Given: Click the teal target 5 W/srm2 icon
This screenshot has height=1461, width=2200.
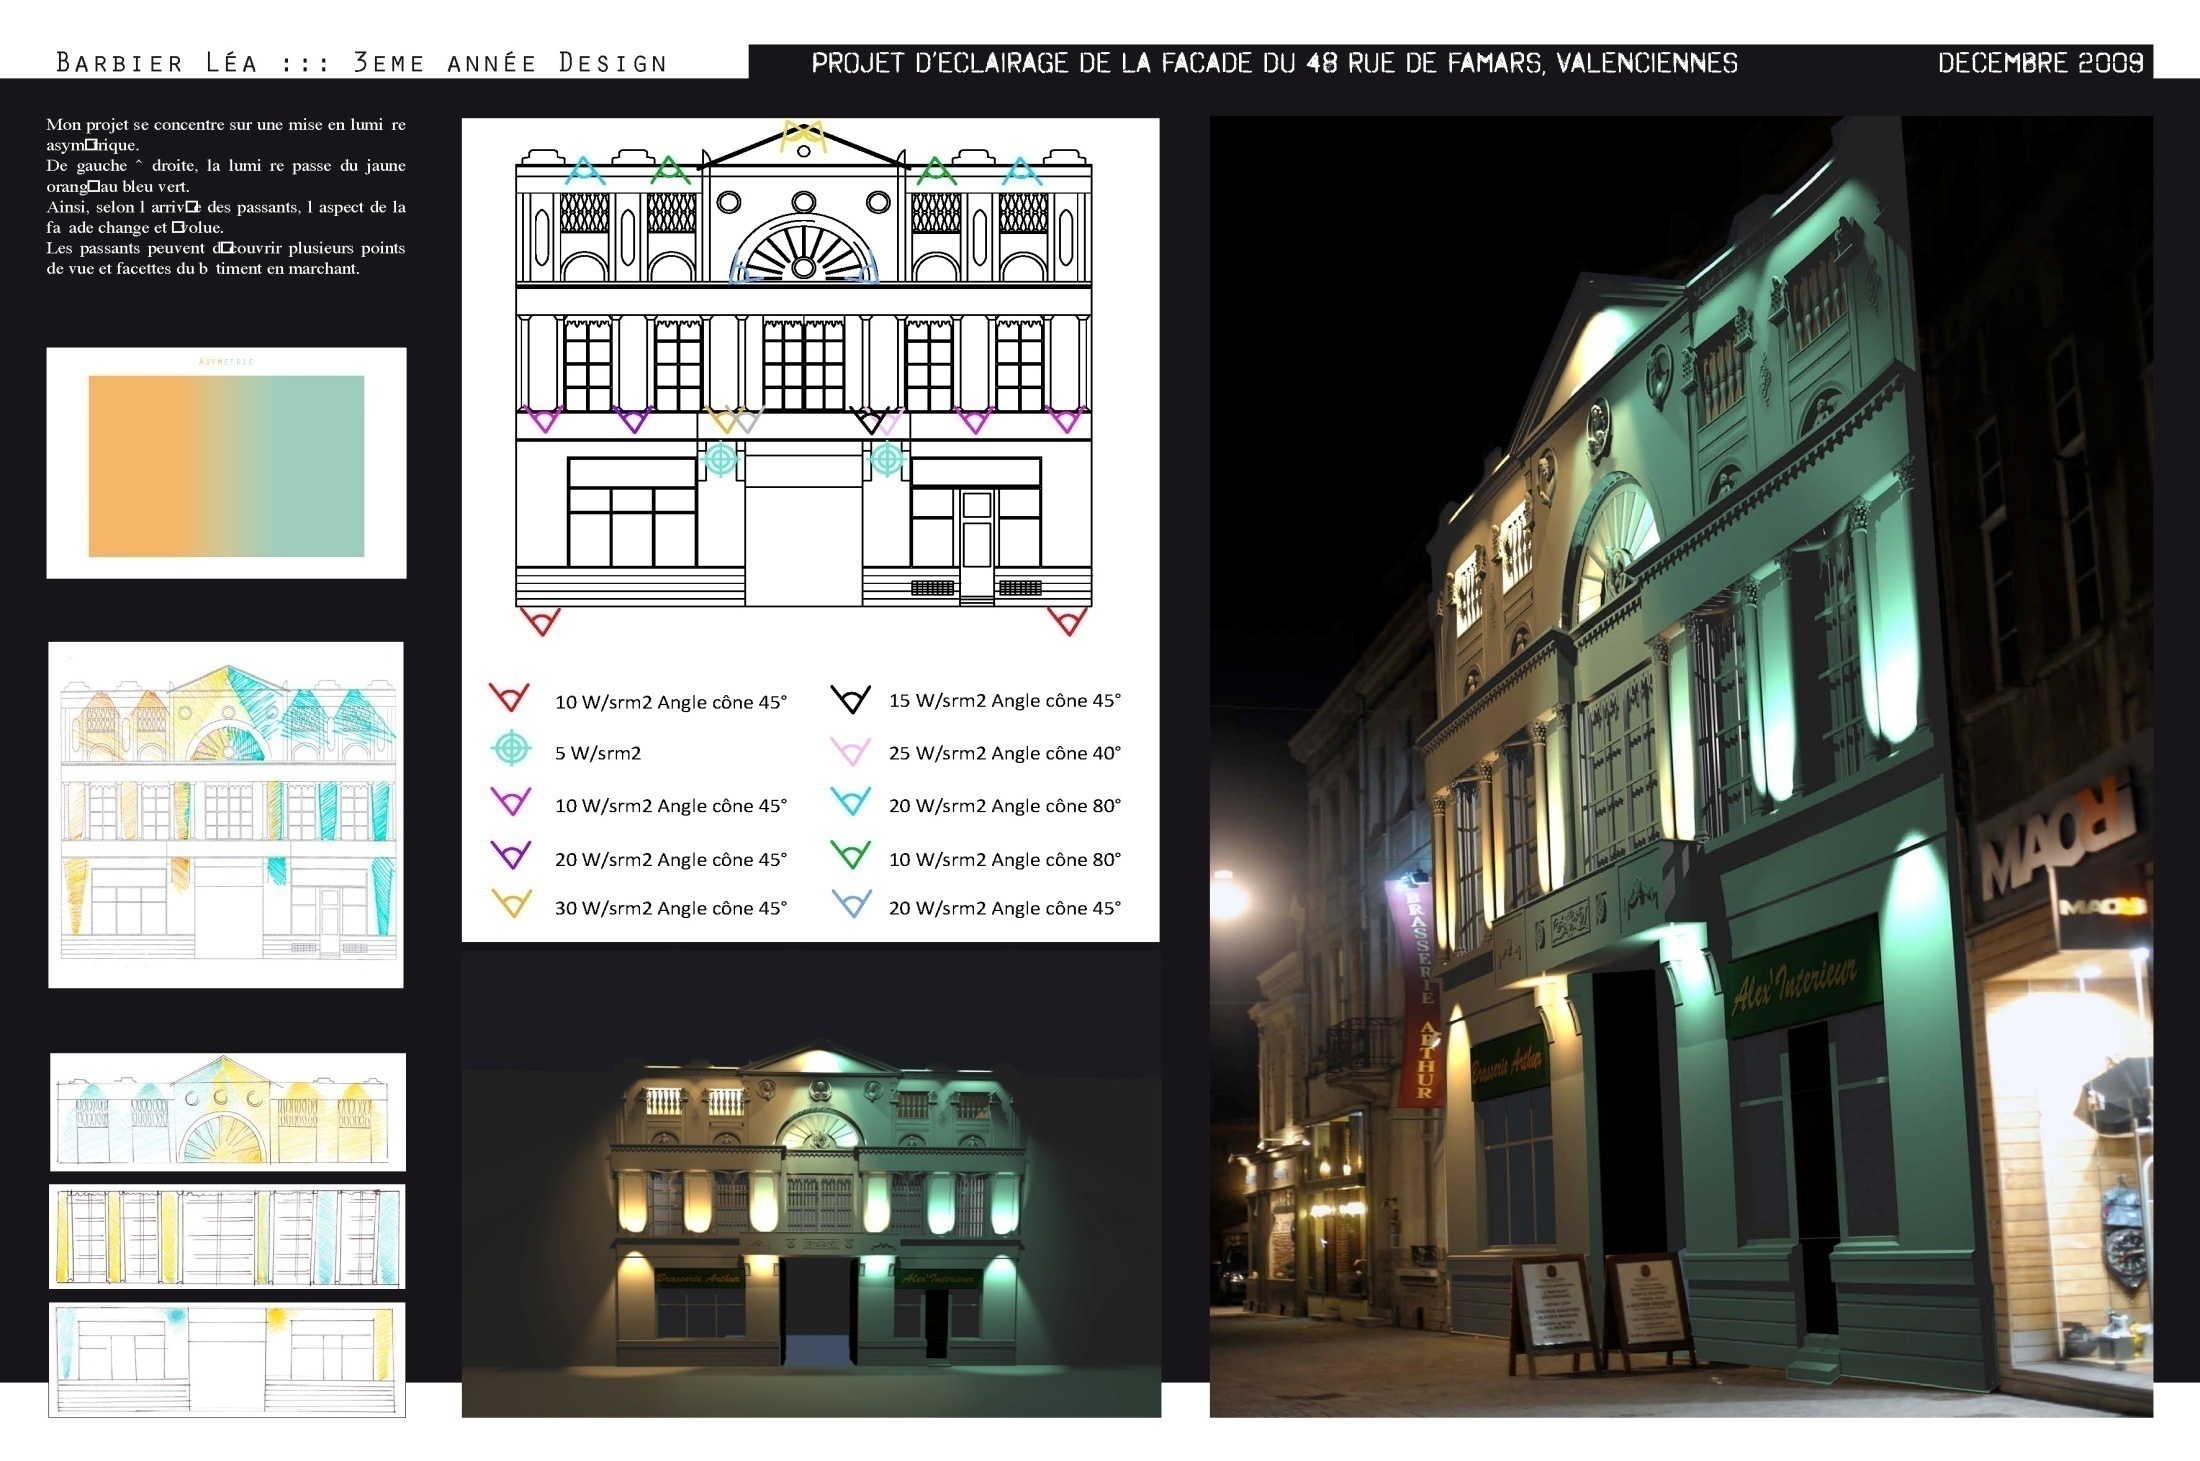Looking at the screenshot, I should point(511,748).
